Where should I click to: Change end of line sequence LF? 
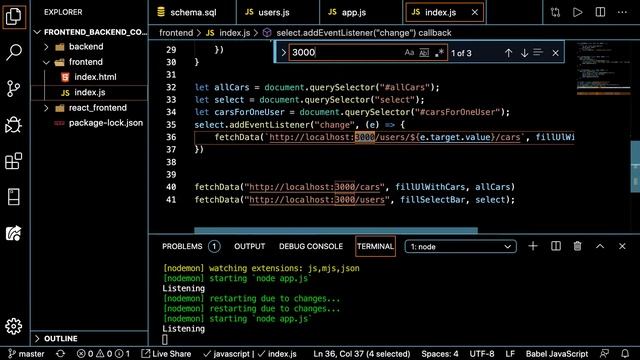coord(510,354)
